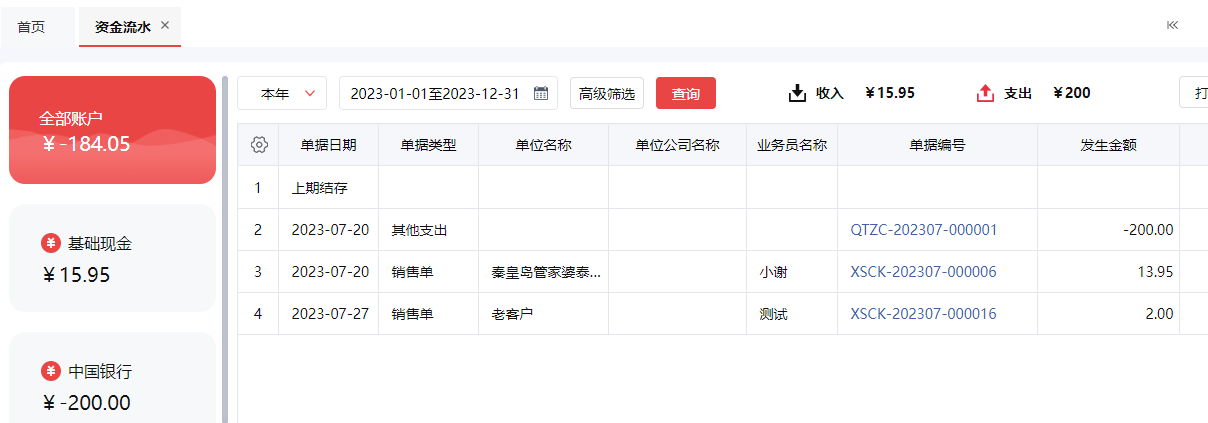Click the 老客户 unit name cell
This screenshot has width=1208, height=423.
point(543,313)
